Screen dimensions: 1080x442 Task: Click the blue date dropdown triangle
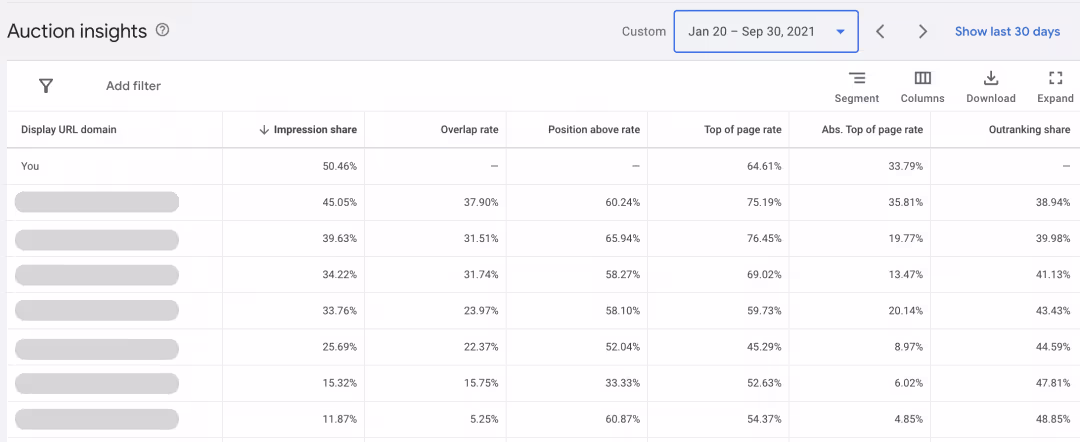[x=840, y=32]
